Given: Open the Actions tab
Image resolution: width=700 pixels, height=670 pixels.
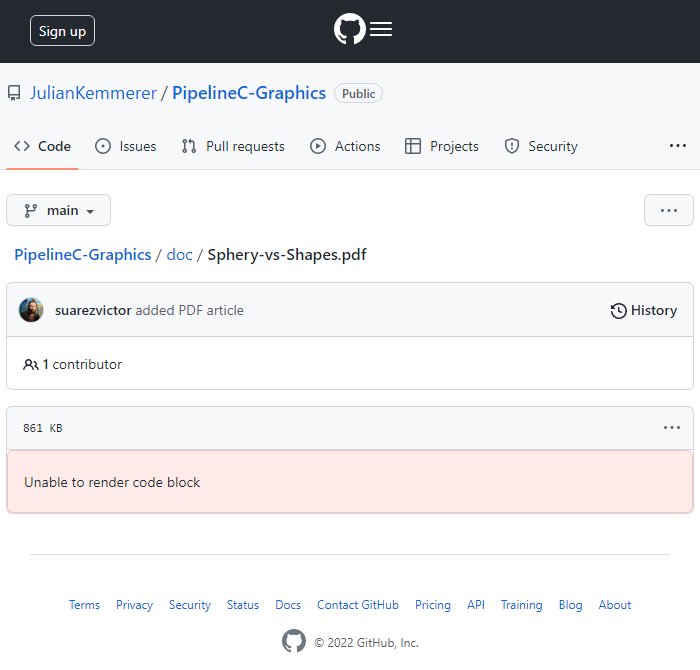Looking at the screenshot, I should 345,146.
